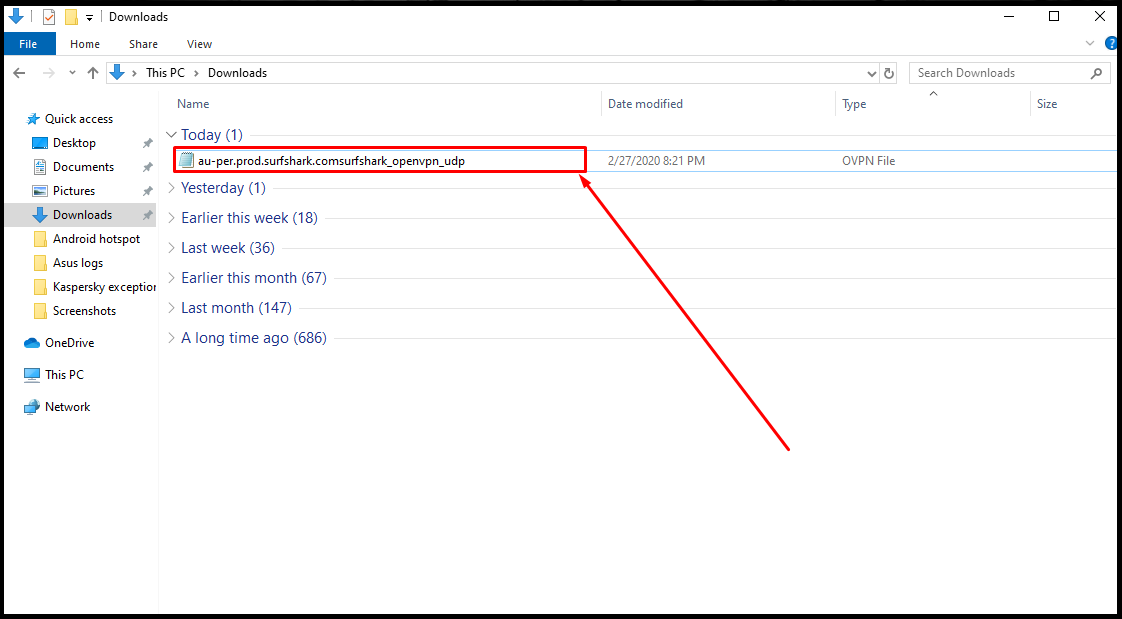The height and width of the screenshot is (619, 1122).
Task: Refresh the Downloads folder view
Action: [889, 73]
